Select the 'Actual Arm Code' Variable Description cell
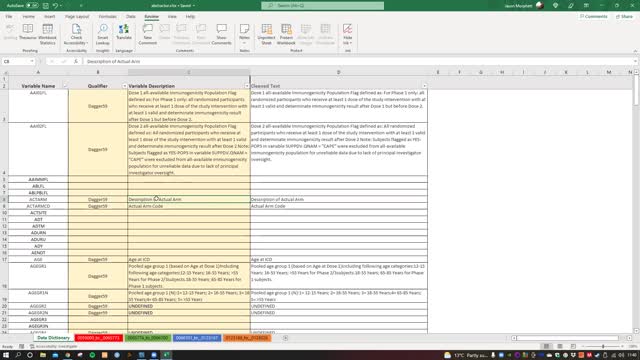640x360 pixels. (x=189, y=206)
